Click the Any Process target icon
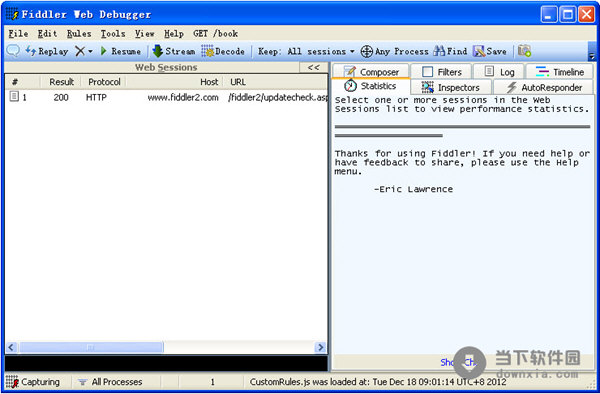600x394 pixels. (x=367, y=51)
